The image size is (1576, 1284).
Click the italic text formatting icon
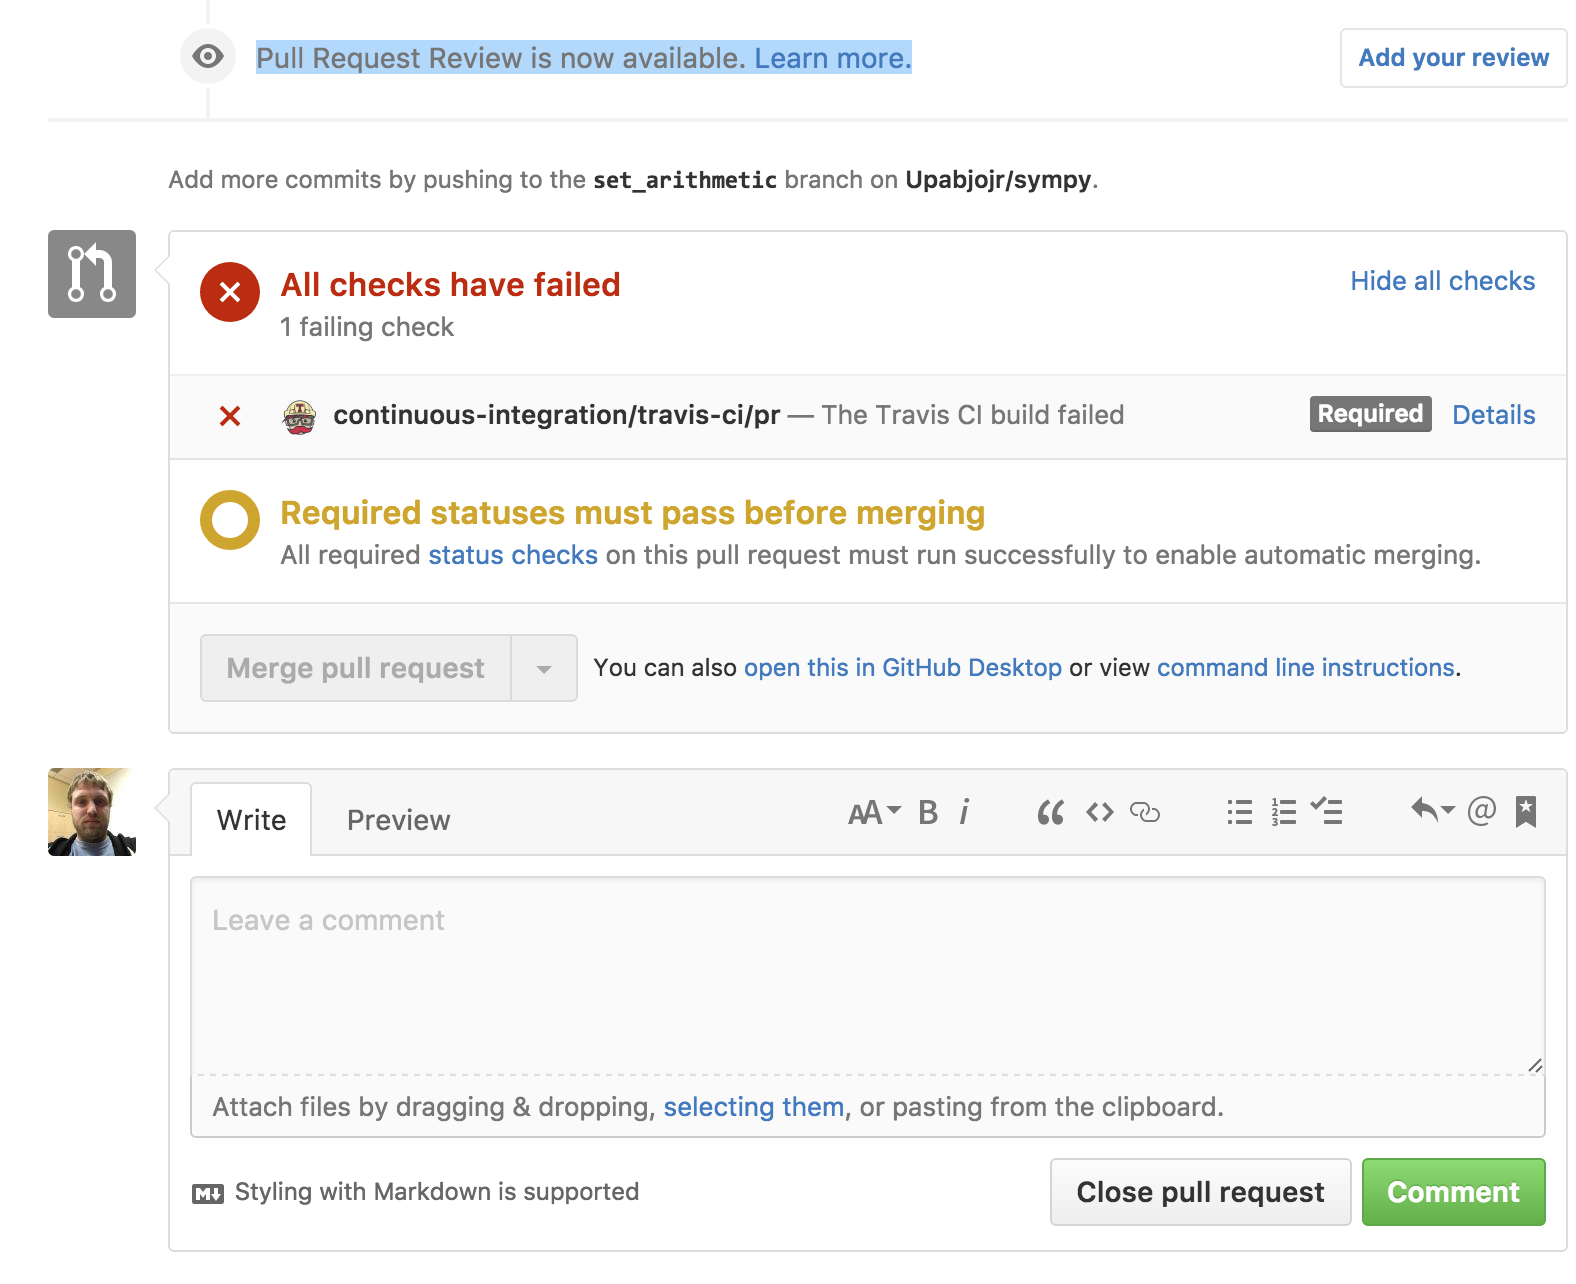point(964,812)
